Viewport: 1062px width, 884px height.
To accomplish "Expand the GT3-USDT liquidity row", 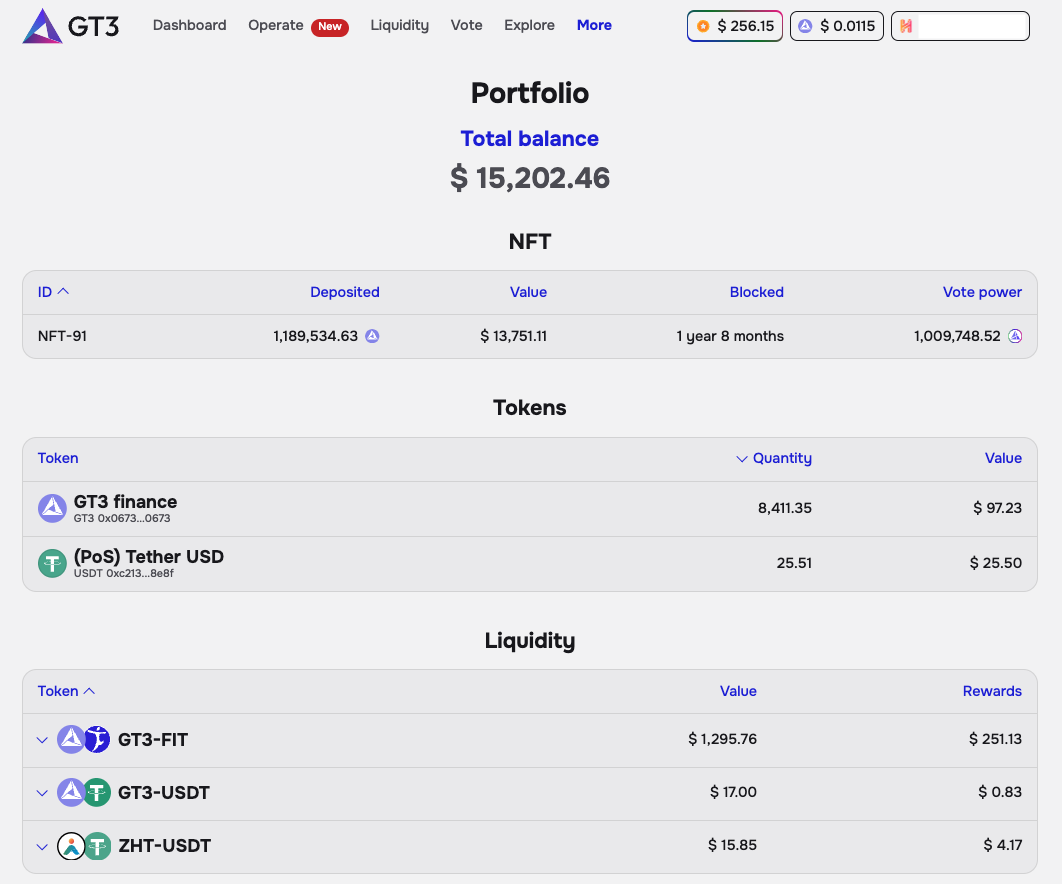I will [x=42, y=793].
